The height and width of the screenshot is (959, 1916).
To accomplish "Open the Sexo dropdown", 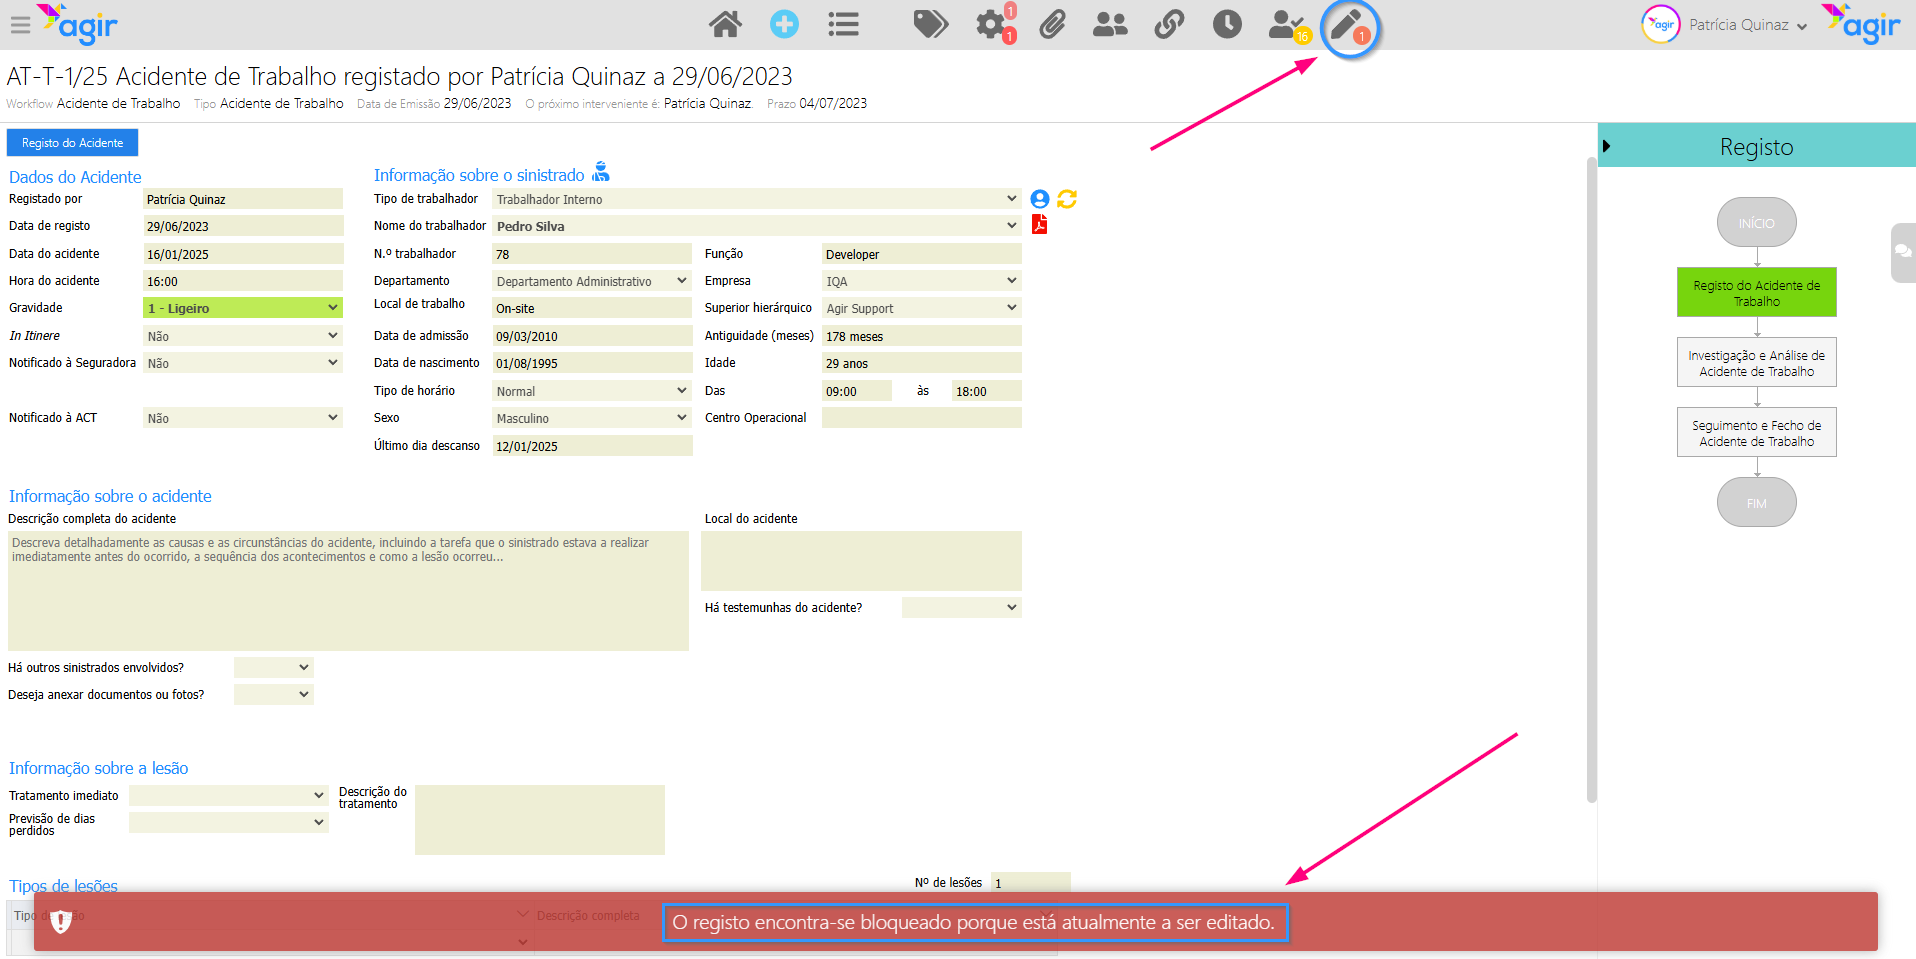I will (592, 418).
